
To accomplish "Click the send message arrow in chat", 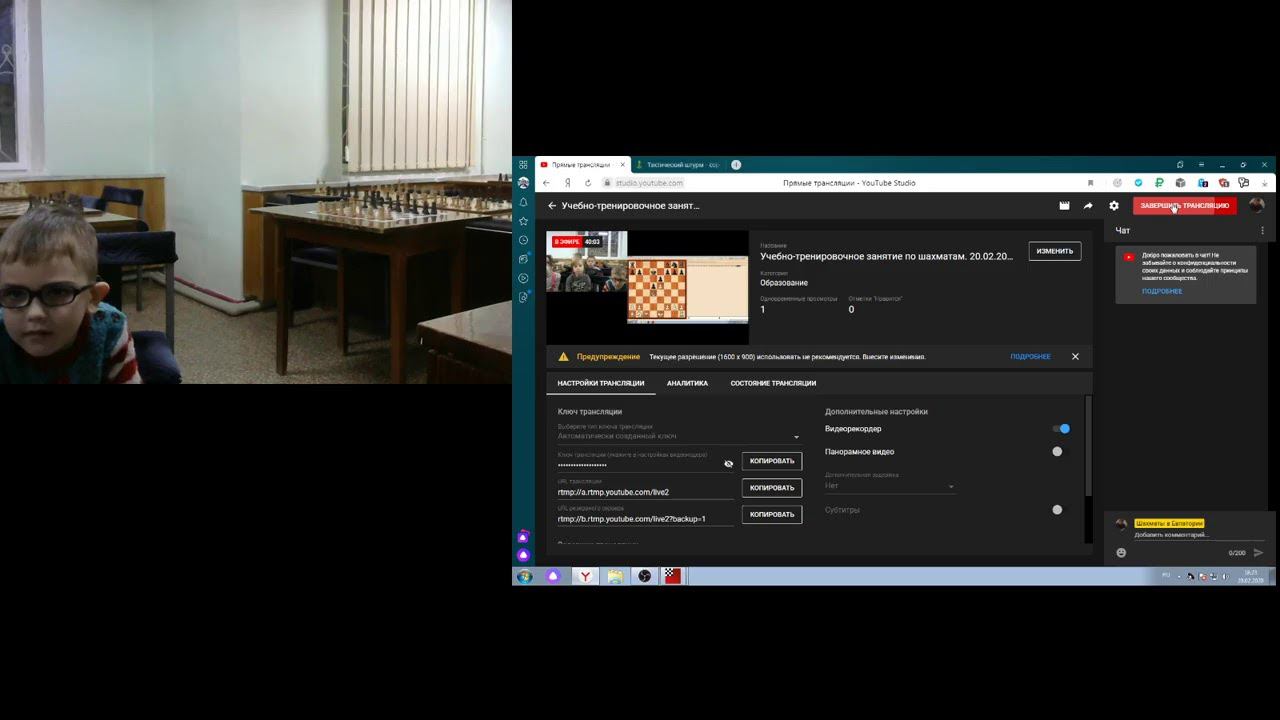I will tap(1258, 552).
